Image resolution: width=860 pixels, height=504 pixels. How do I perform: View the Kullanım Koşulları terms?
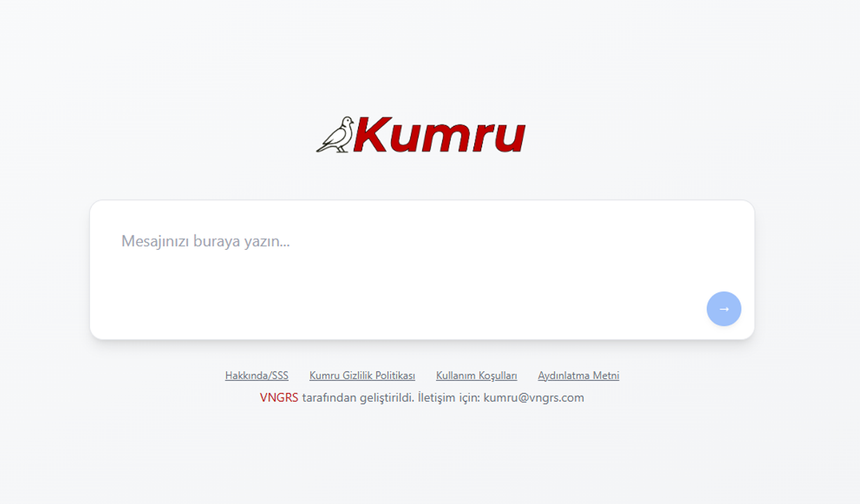point(476,376)
